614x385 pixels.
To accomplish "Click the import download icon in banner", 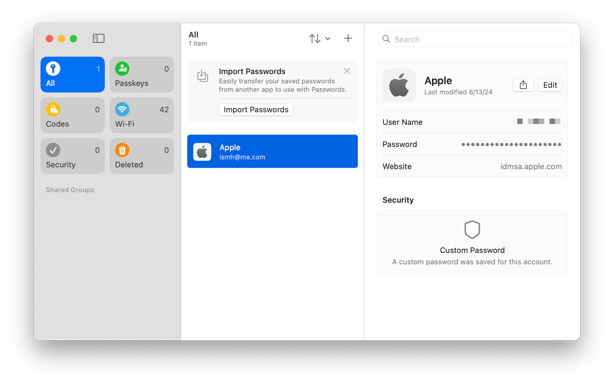I will [x=202, y=76].
